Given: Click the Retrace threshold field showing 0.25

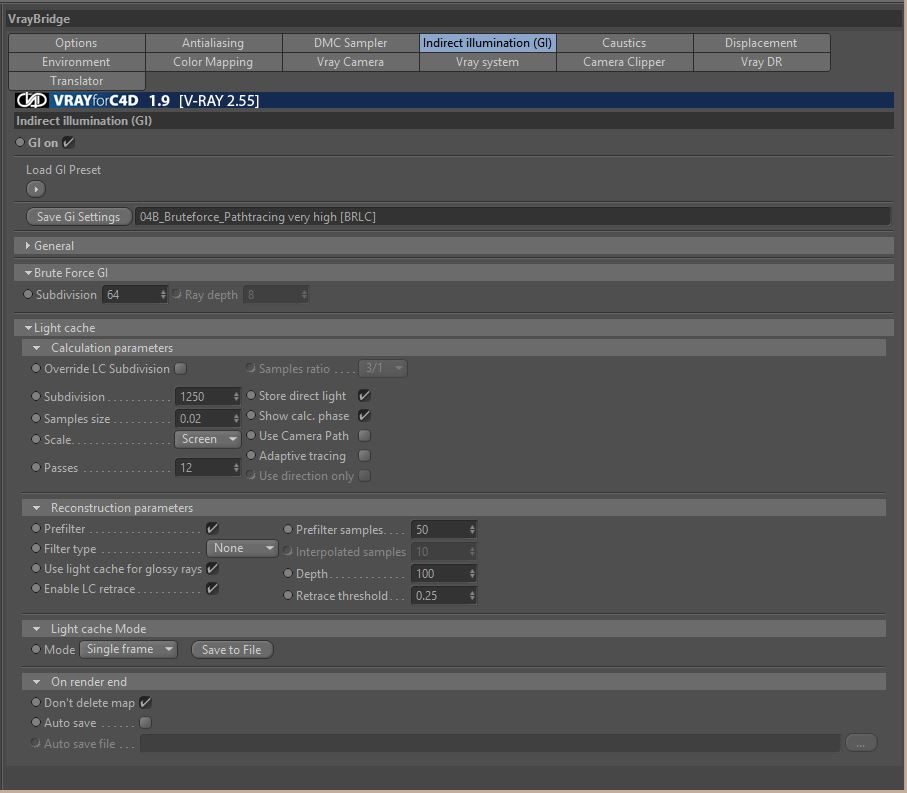Looking at the screenshot, I should [444, 595].
